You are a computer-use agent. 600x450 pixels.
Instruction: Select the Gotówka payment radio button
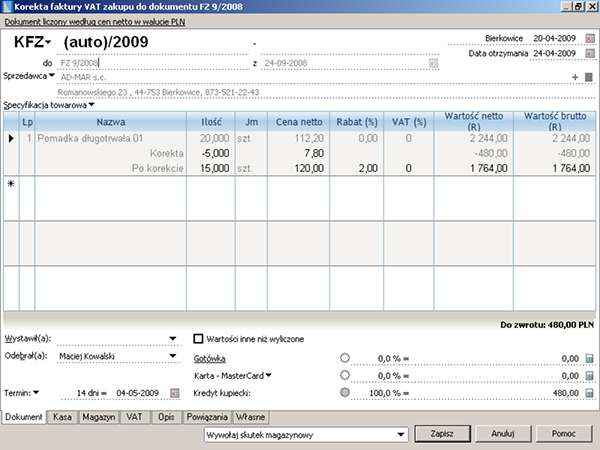(x=345, y=357)
